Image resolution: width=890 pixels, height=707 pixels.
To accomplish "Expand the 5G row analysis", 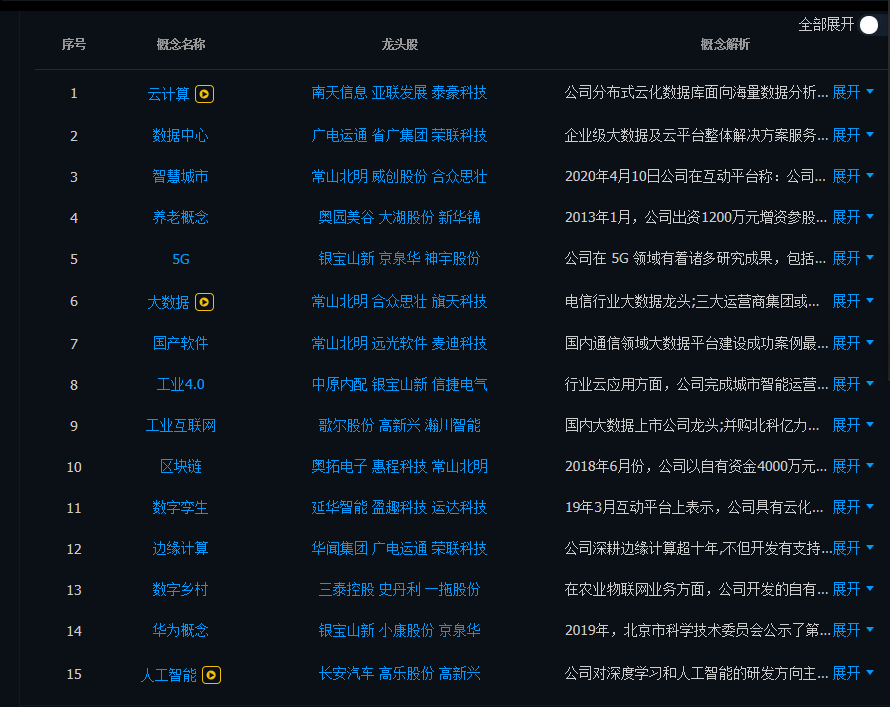I will (853, 258).
